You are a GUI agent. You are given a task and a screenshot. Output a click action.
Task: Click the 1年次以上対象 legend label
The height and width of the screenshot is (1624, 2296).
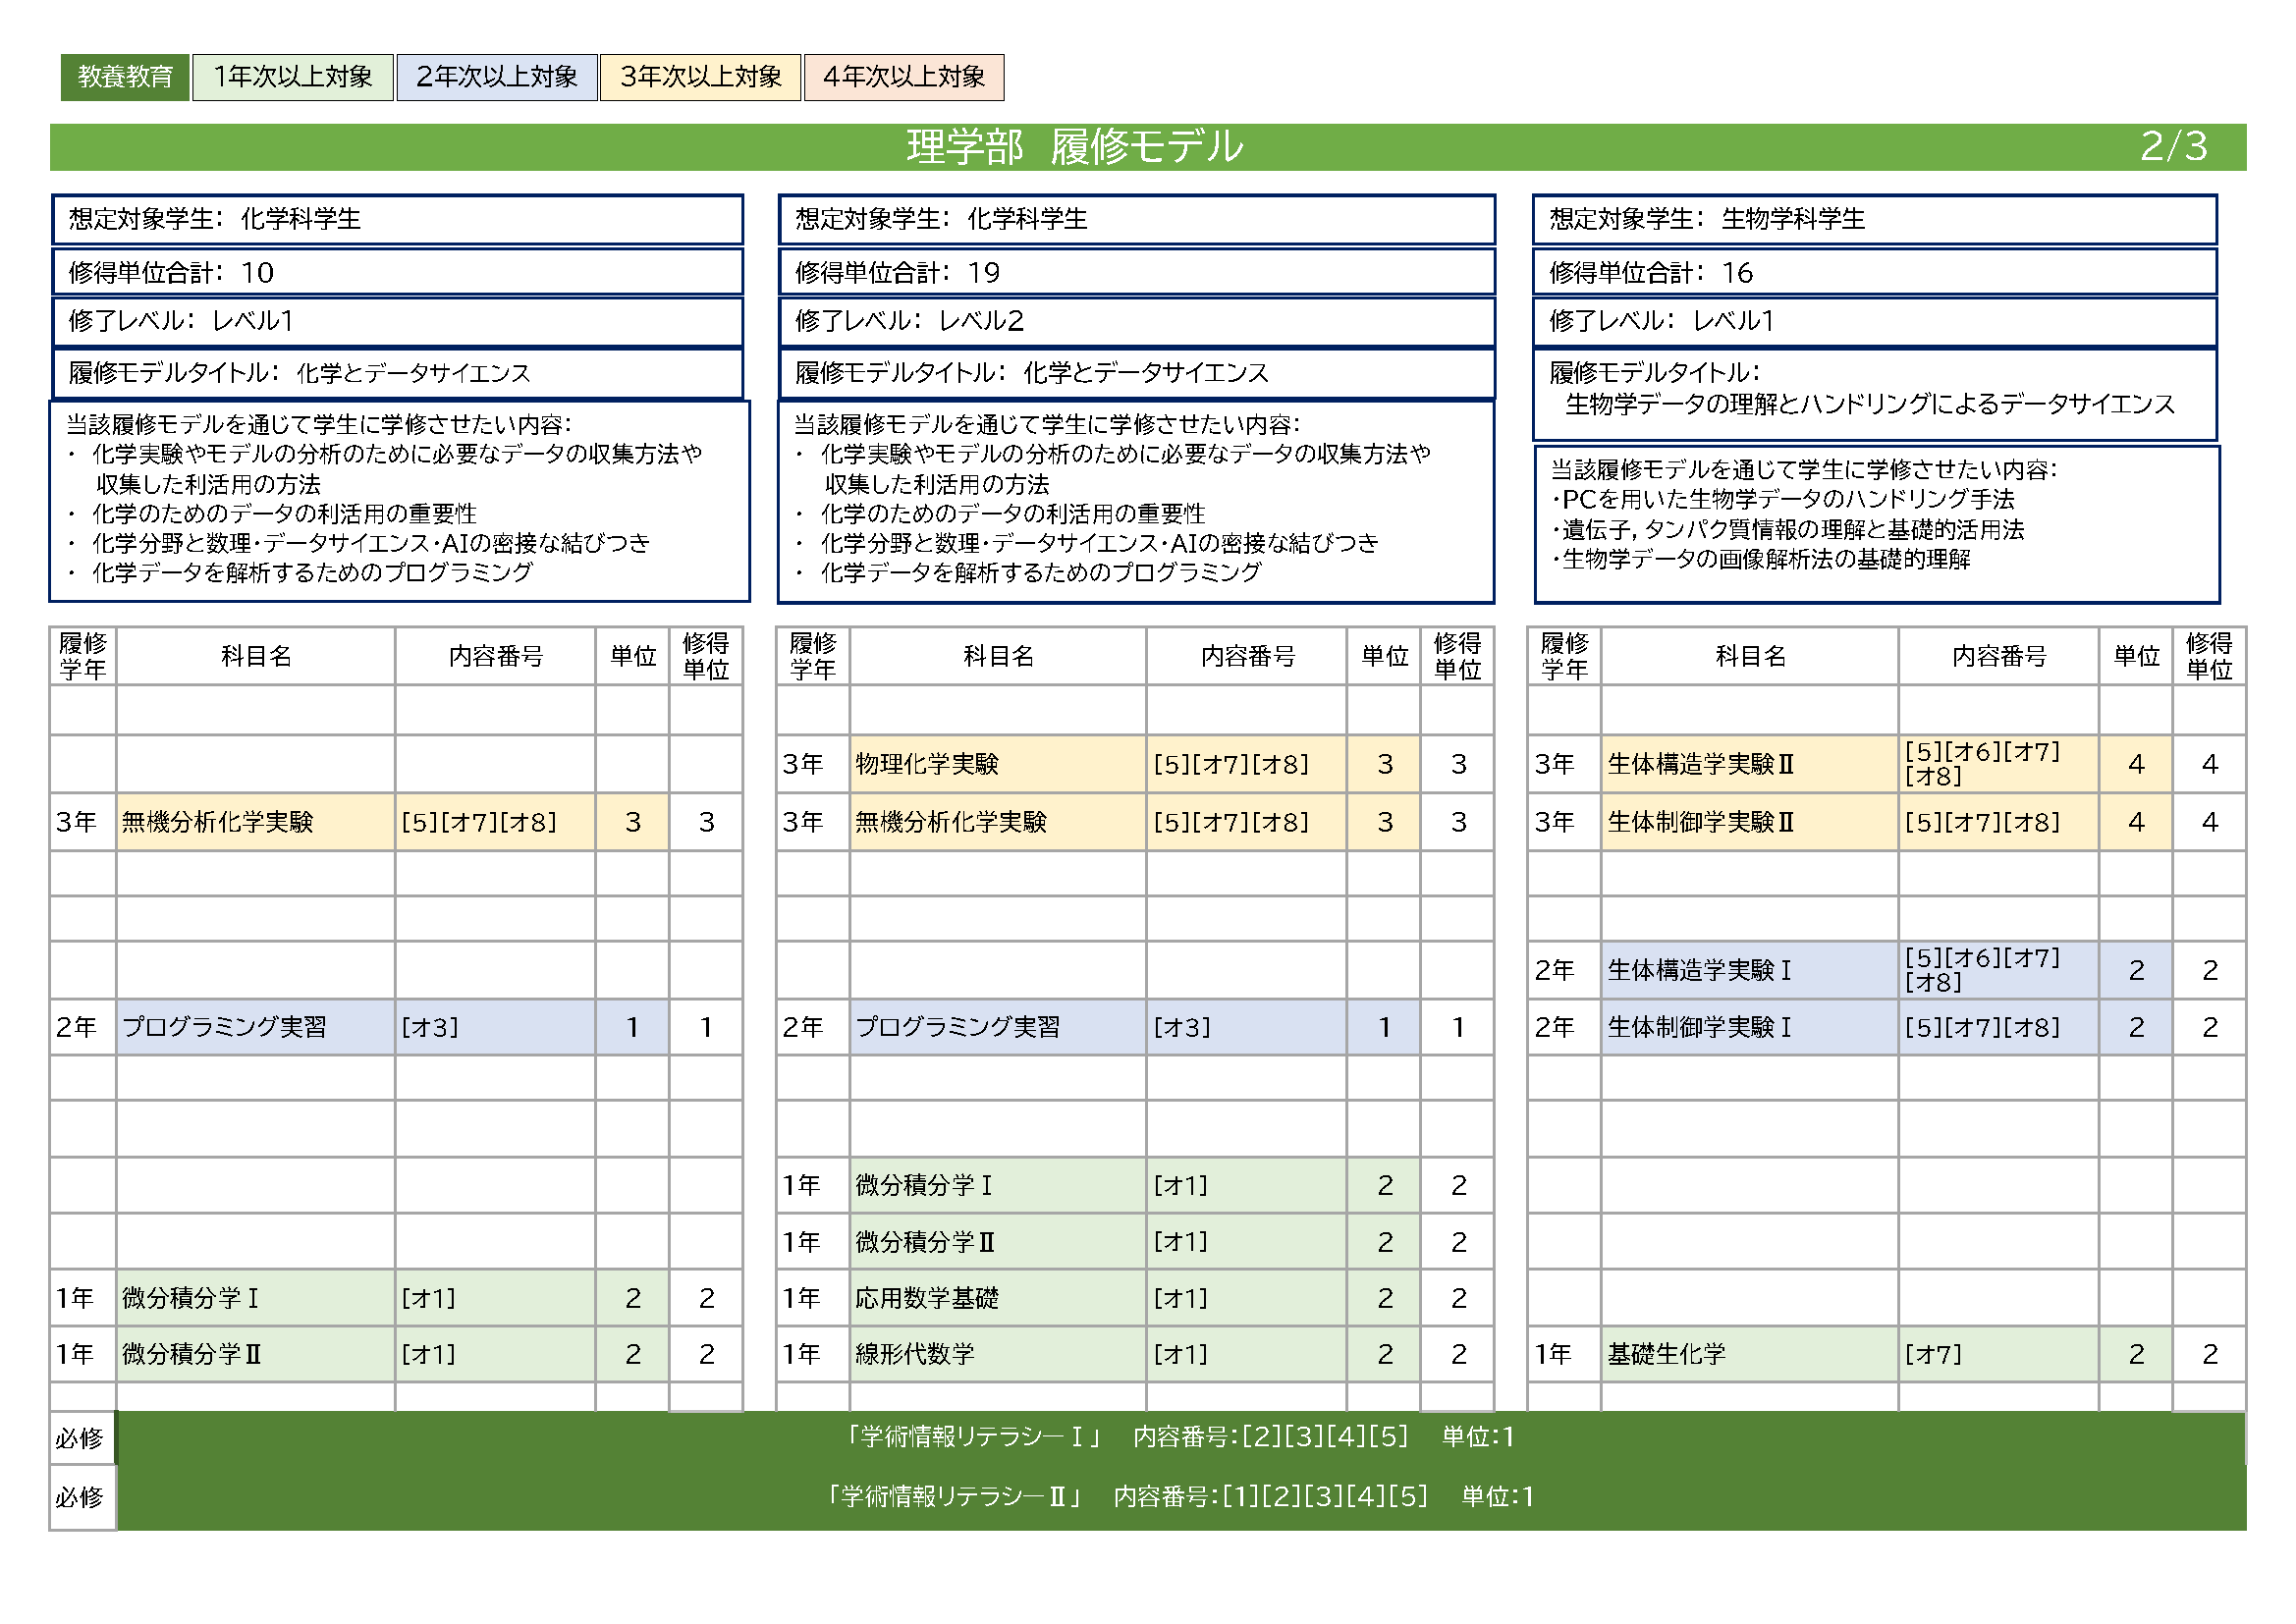293,77
